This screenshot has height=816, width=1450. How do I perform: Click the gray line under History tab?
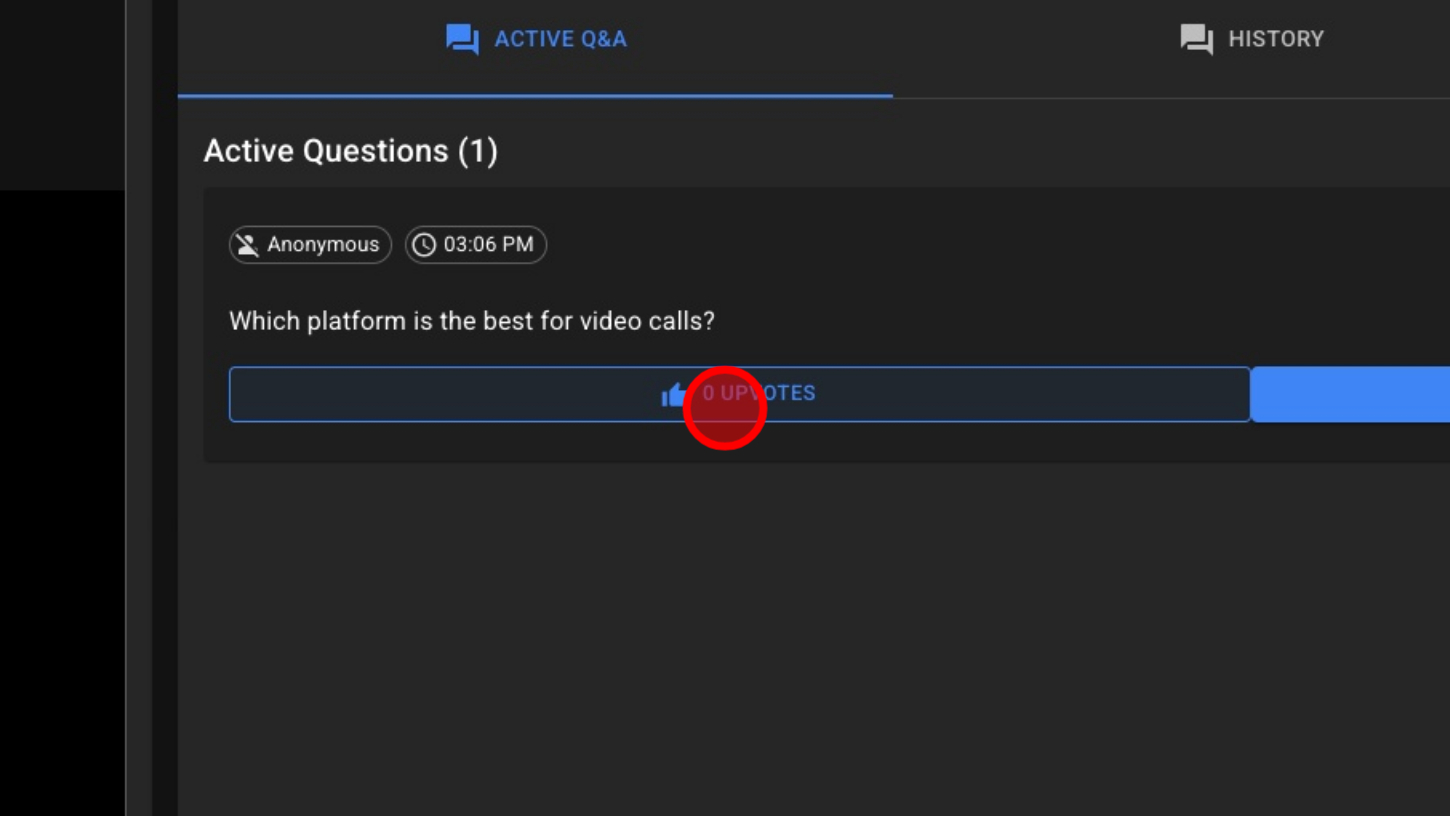coord(1170,98)
